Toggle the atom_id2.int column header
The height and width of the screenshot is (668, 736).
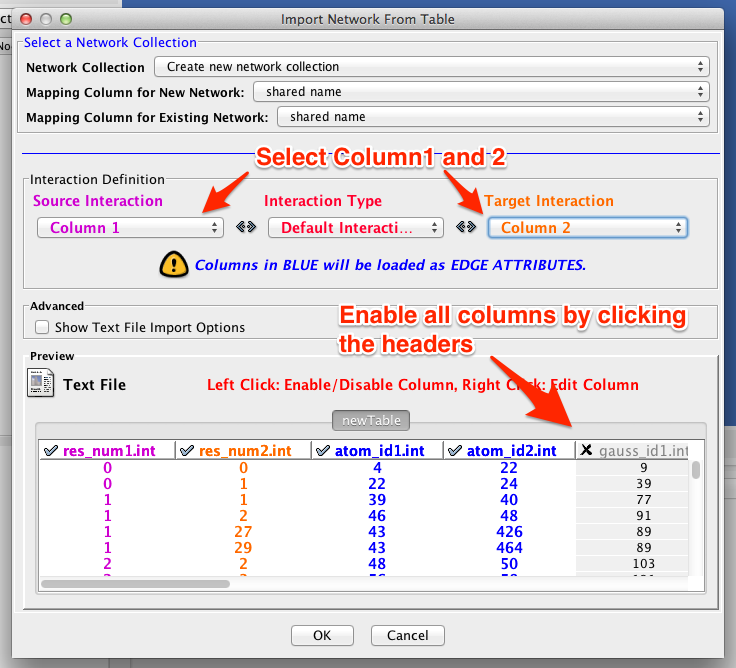[x=509, y=451]
